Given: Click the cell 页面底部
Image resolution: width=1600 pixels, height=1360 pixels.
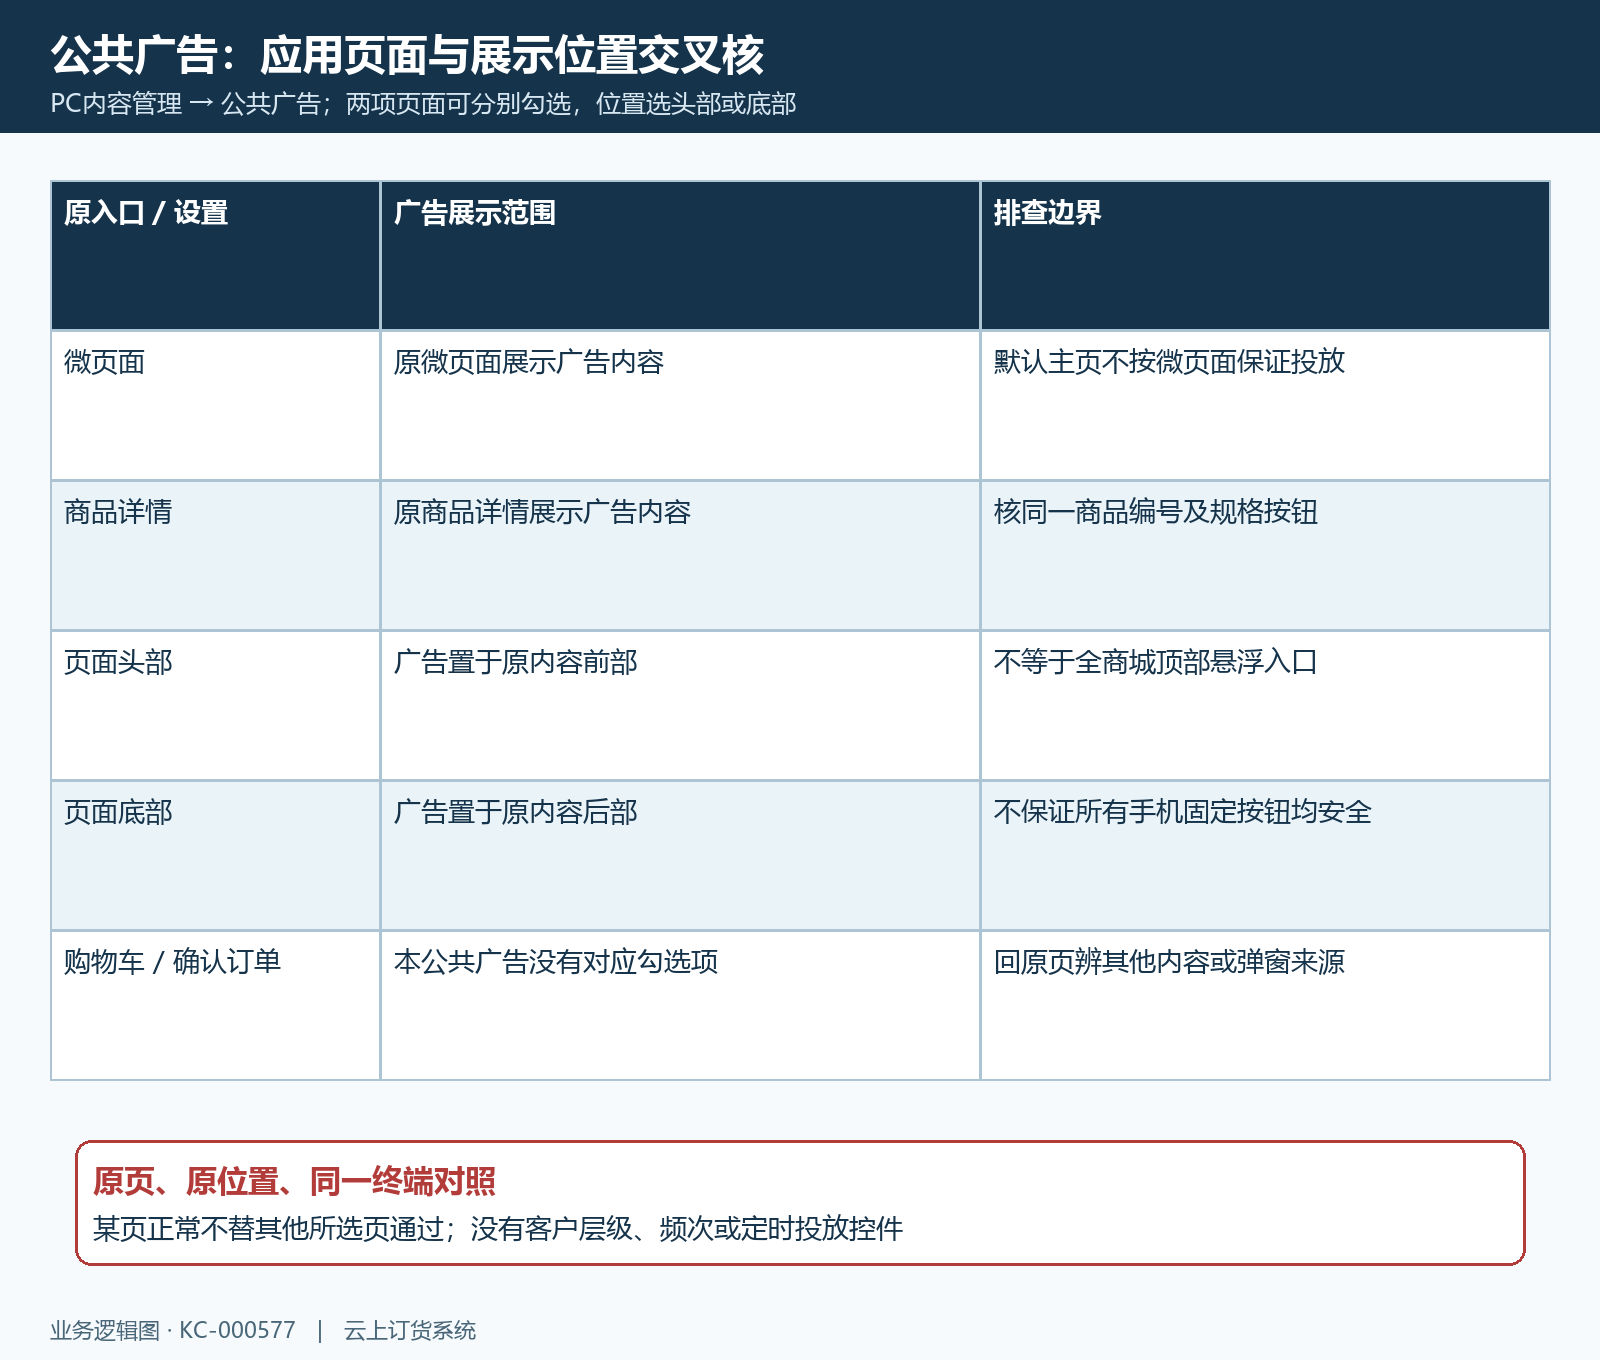Looking at the screenshot, I should click(x=215, y=855).
